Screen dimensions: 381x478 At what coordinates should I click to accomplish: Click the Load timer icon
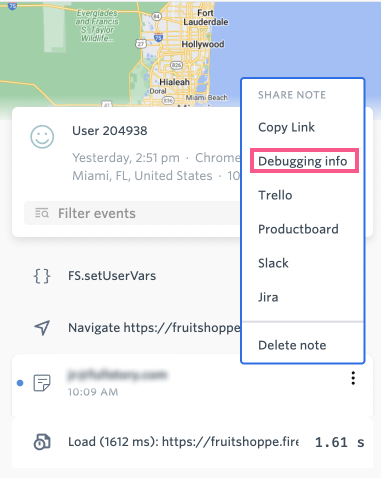[x=42, y=442]
